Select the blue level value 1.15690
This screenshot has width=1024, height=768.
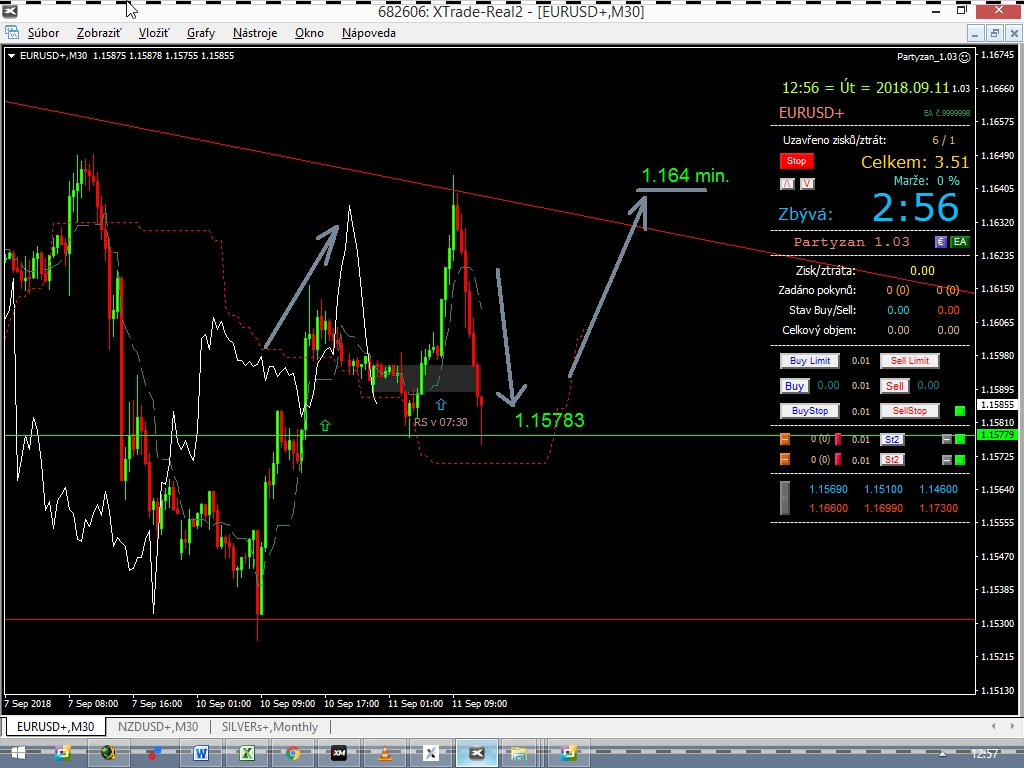point(828,489)
